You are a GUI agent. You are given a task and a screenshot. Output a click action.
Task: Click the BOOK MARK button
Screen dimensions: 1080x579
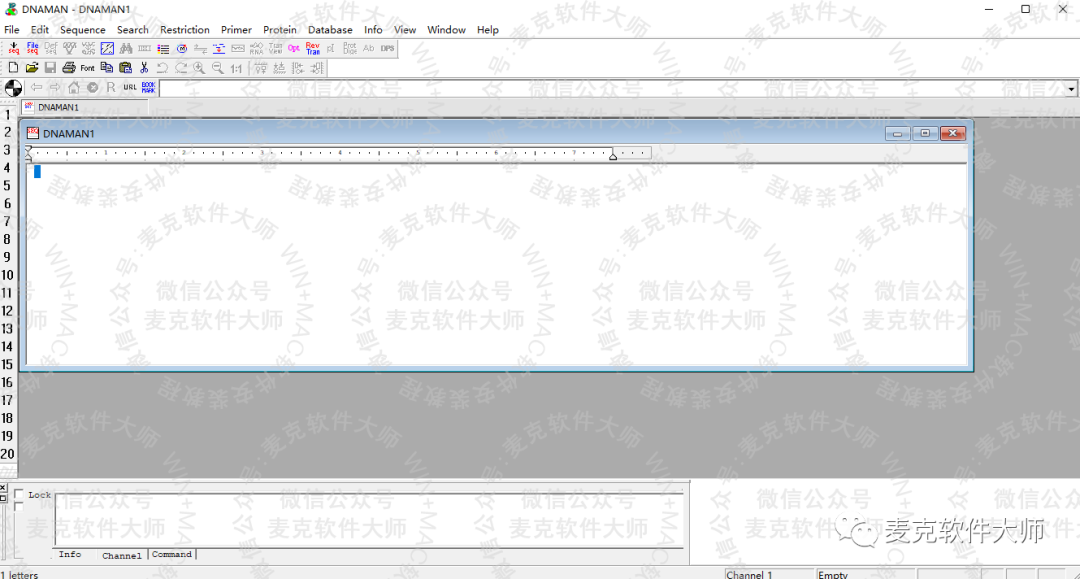coord(148,87)
